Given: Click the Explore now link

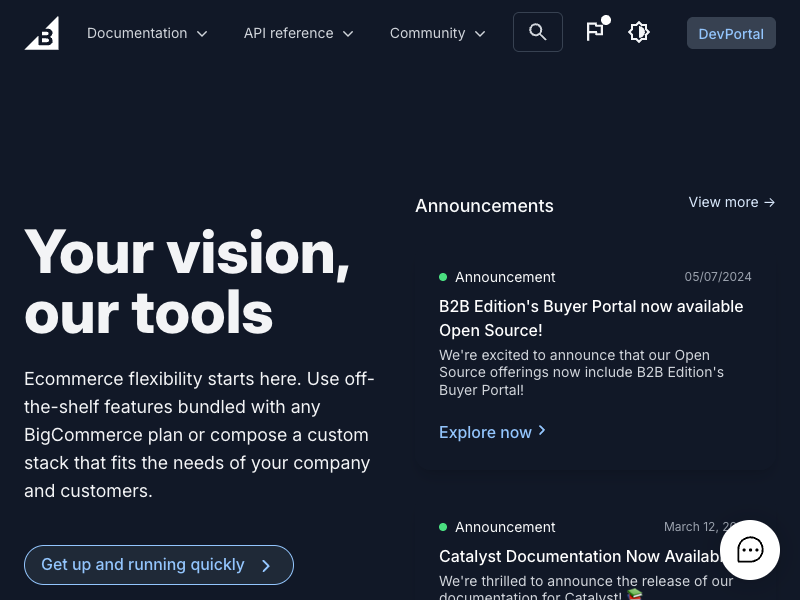Looking at the screenshot, I should 492,432.
